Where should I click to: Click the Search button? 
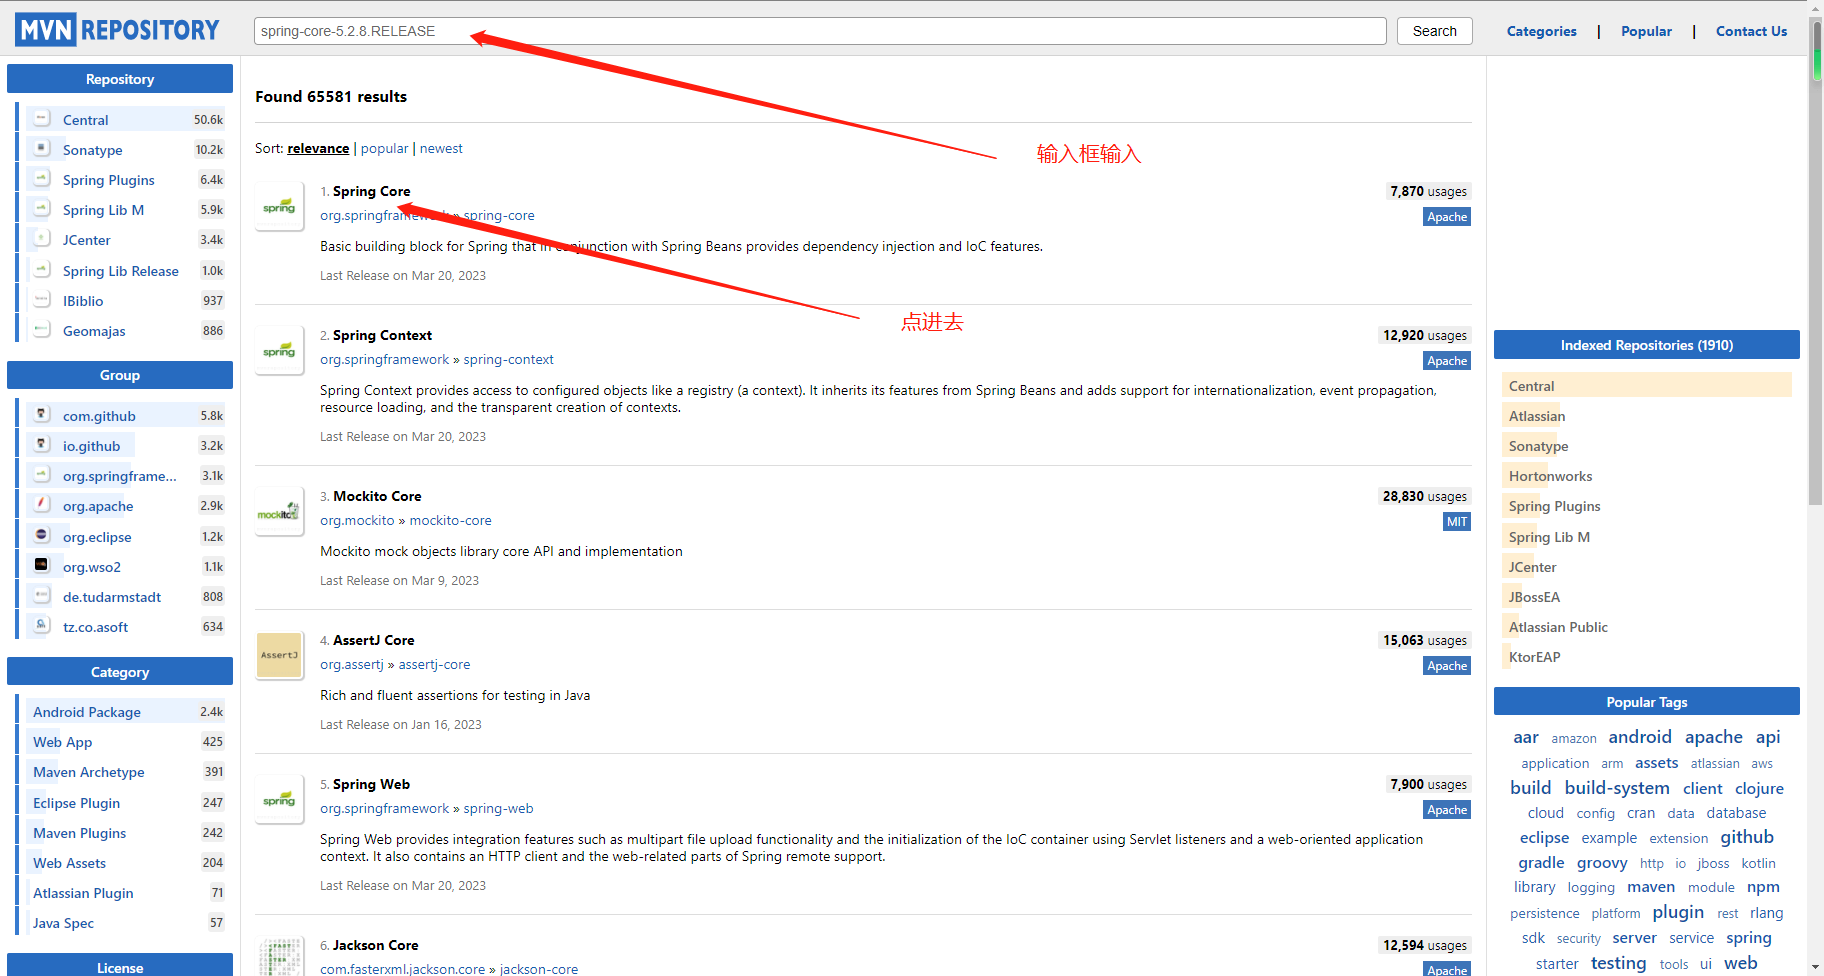[x=1434, y=31]
